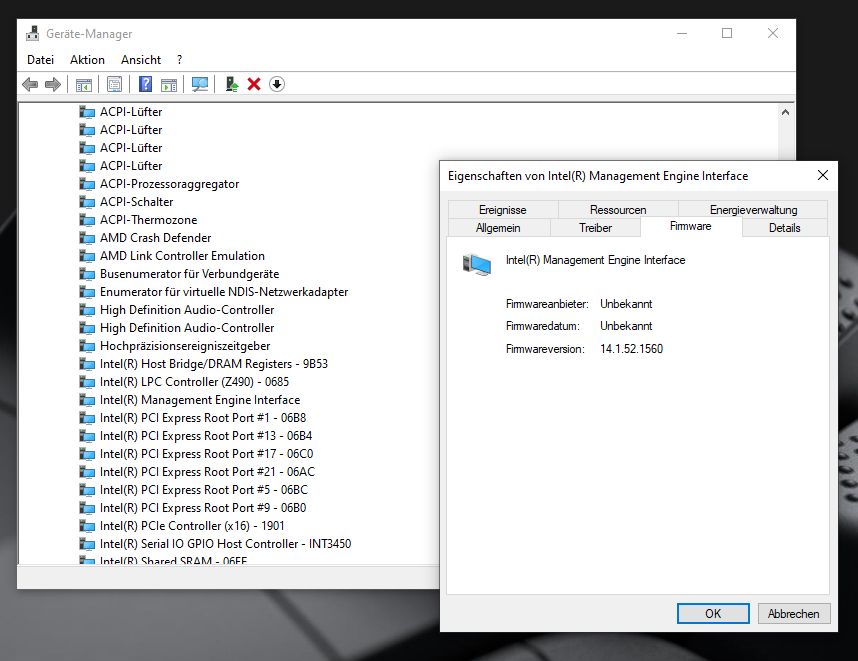Select Intel(R) Host Bridge/DRAM Registers - 9B53
The height and width of the screenshot is (661, 858).
(213, 364)
